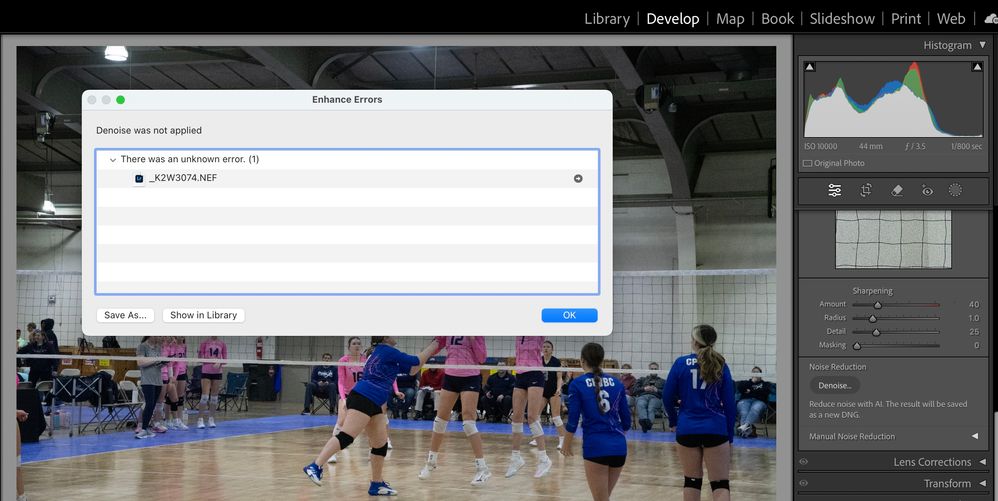
Task: Click 'Denoise was not applied' text
Action: tap(149, 131)
